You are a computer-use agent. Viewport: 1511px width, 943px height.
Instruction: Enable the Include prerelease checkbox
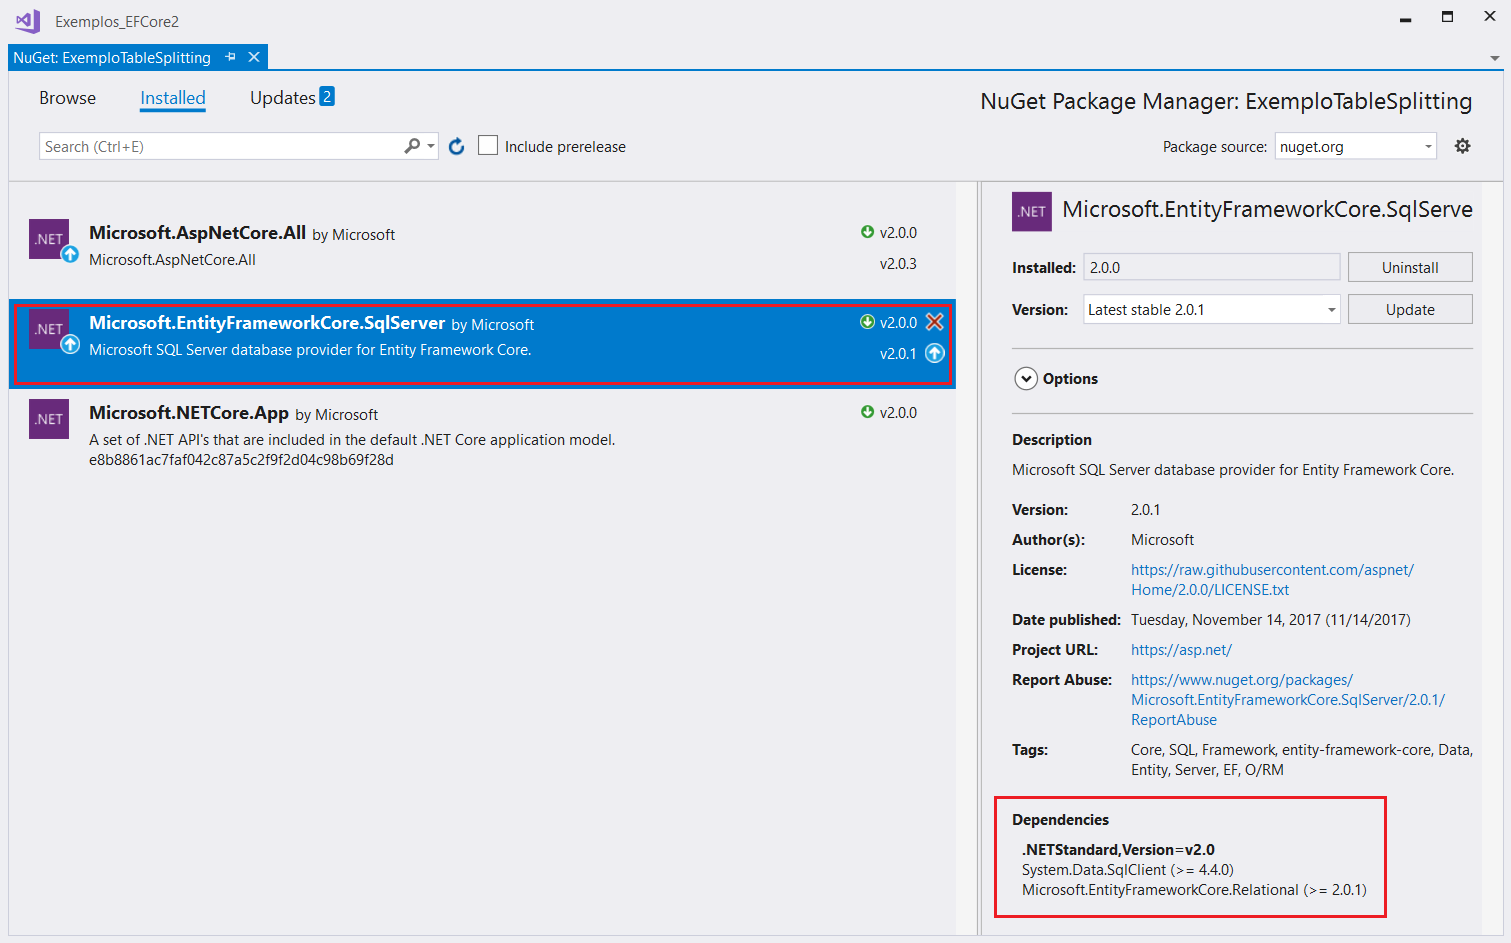487,144
